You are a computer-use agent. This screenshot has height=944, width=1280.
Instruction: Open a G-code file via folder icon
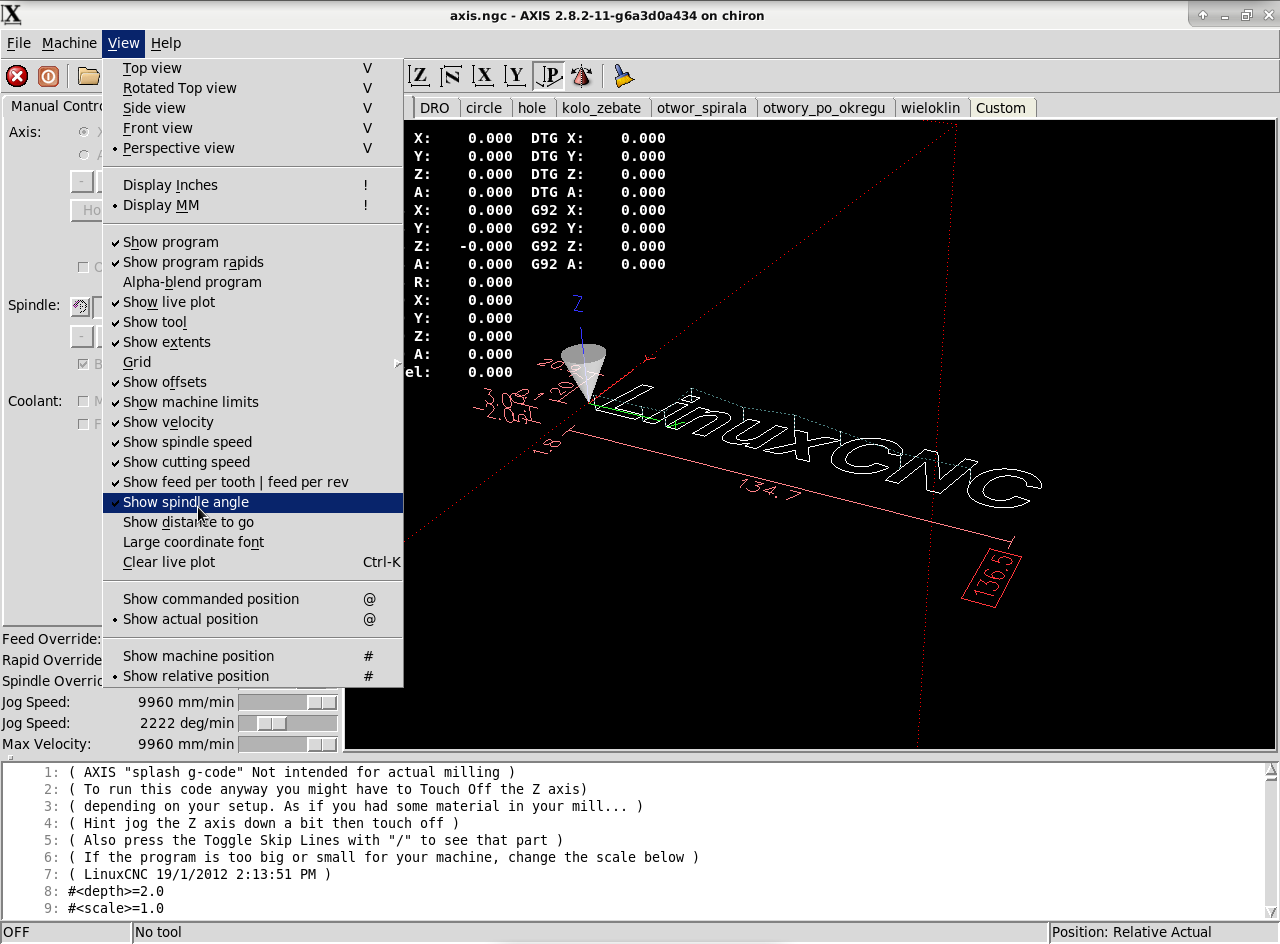(x=88, y=76)
